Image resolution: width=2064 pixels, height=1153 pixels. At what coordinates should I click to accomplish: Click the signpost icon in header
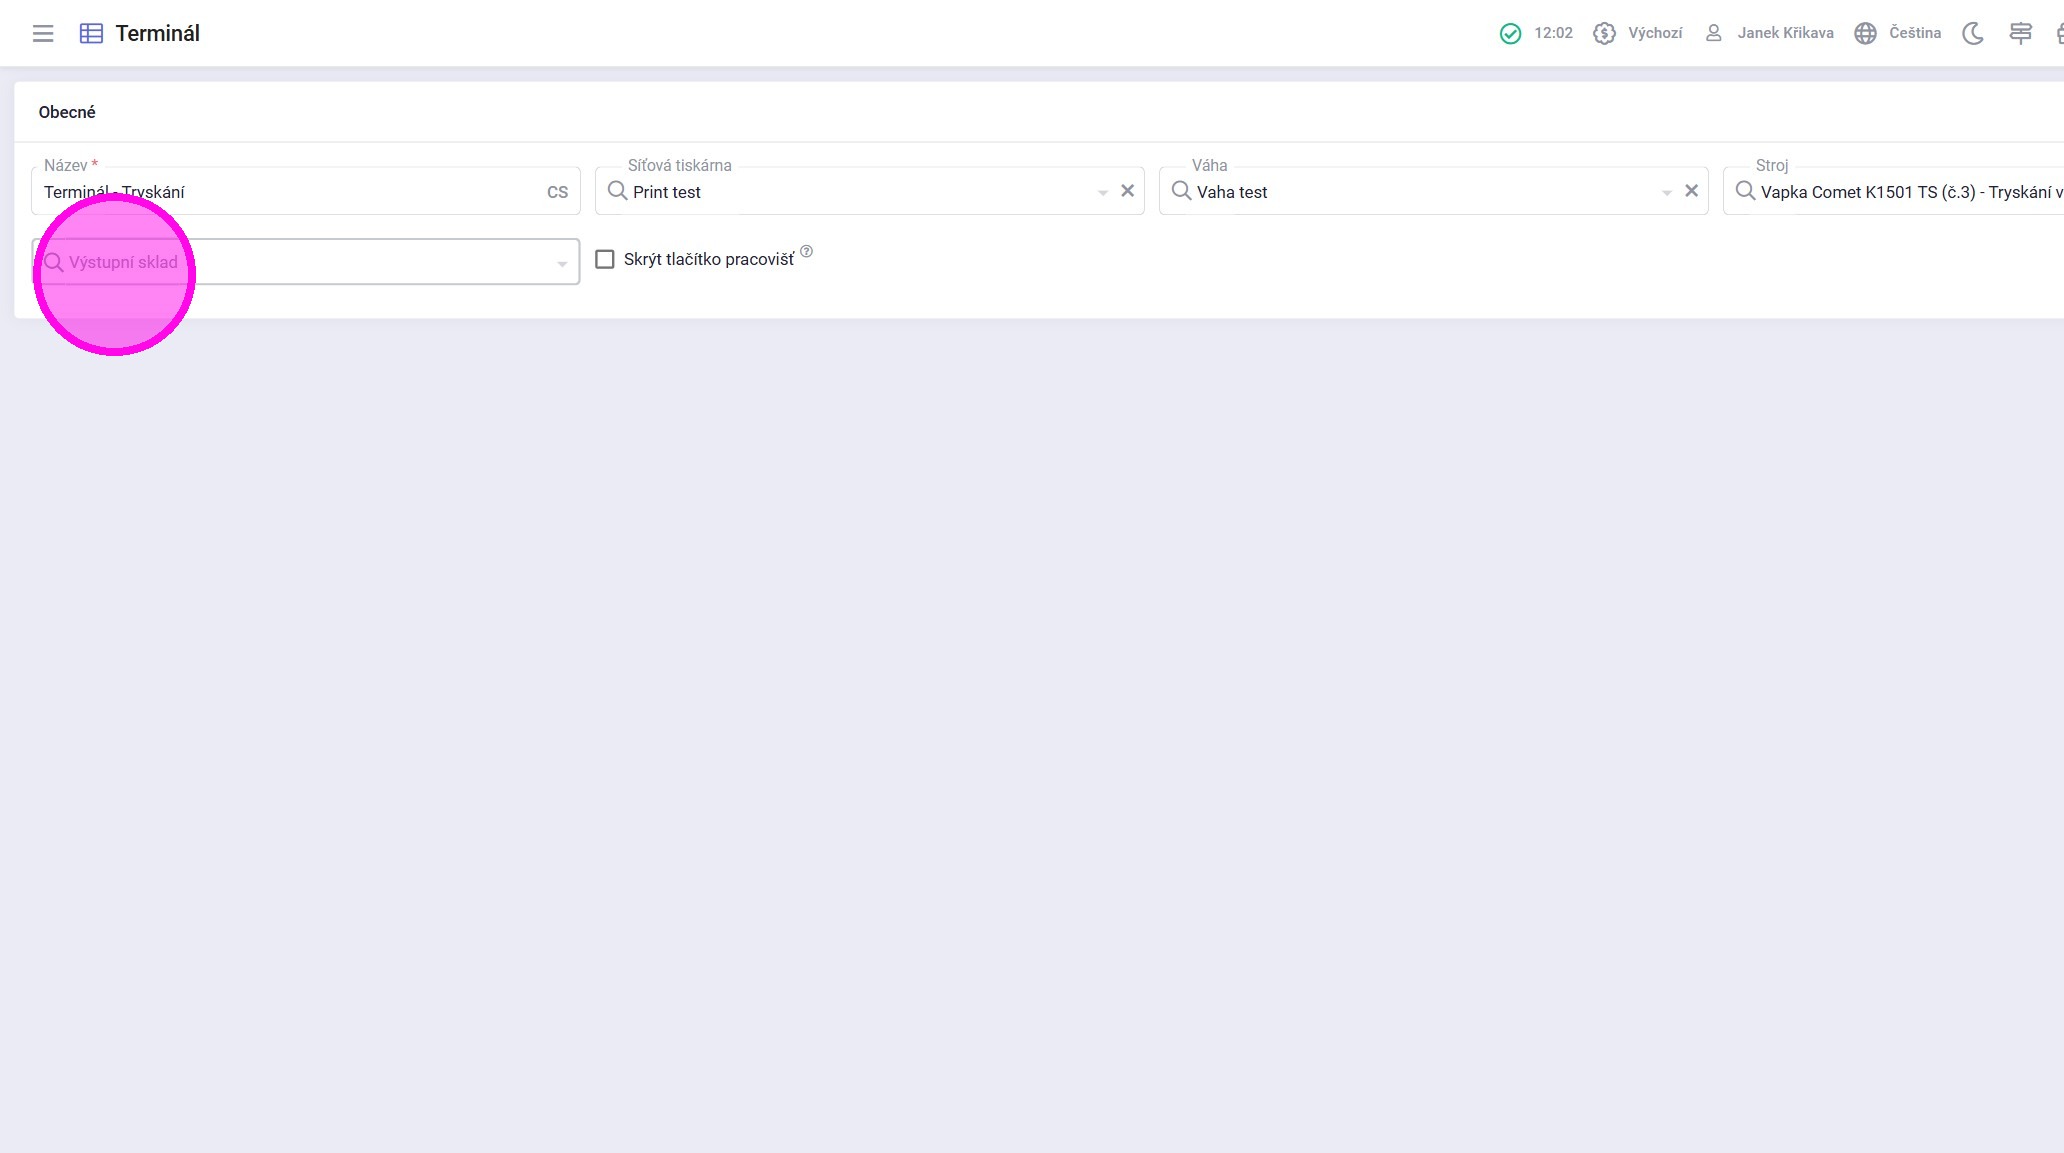tap(2020, 33)
